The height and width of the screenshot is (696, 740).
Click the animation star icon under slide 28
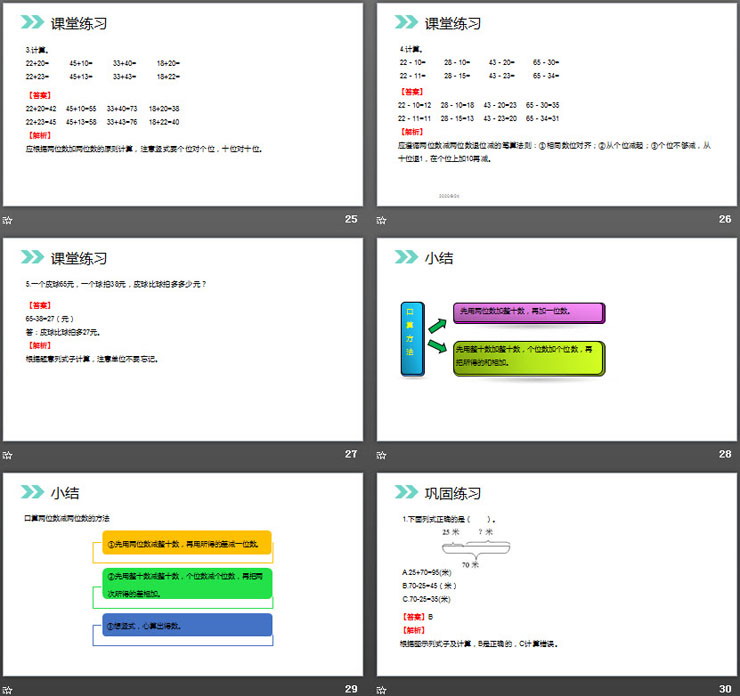(x=381, y=455)
